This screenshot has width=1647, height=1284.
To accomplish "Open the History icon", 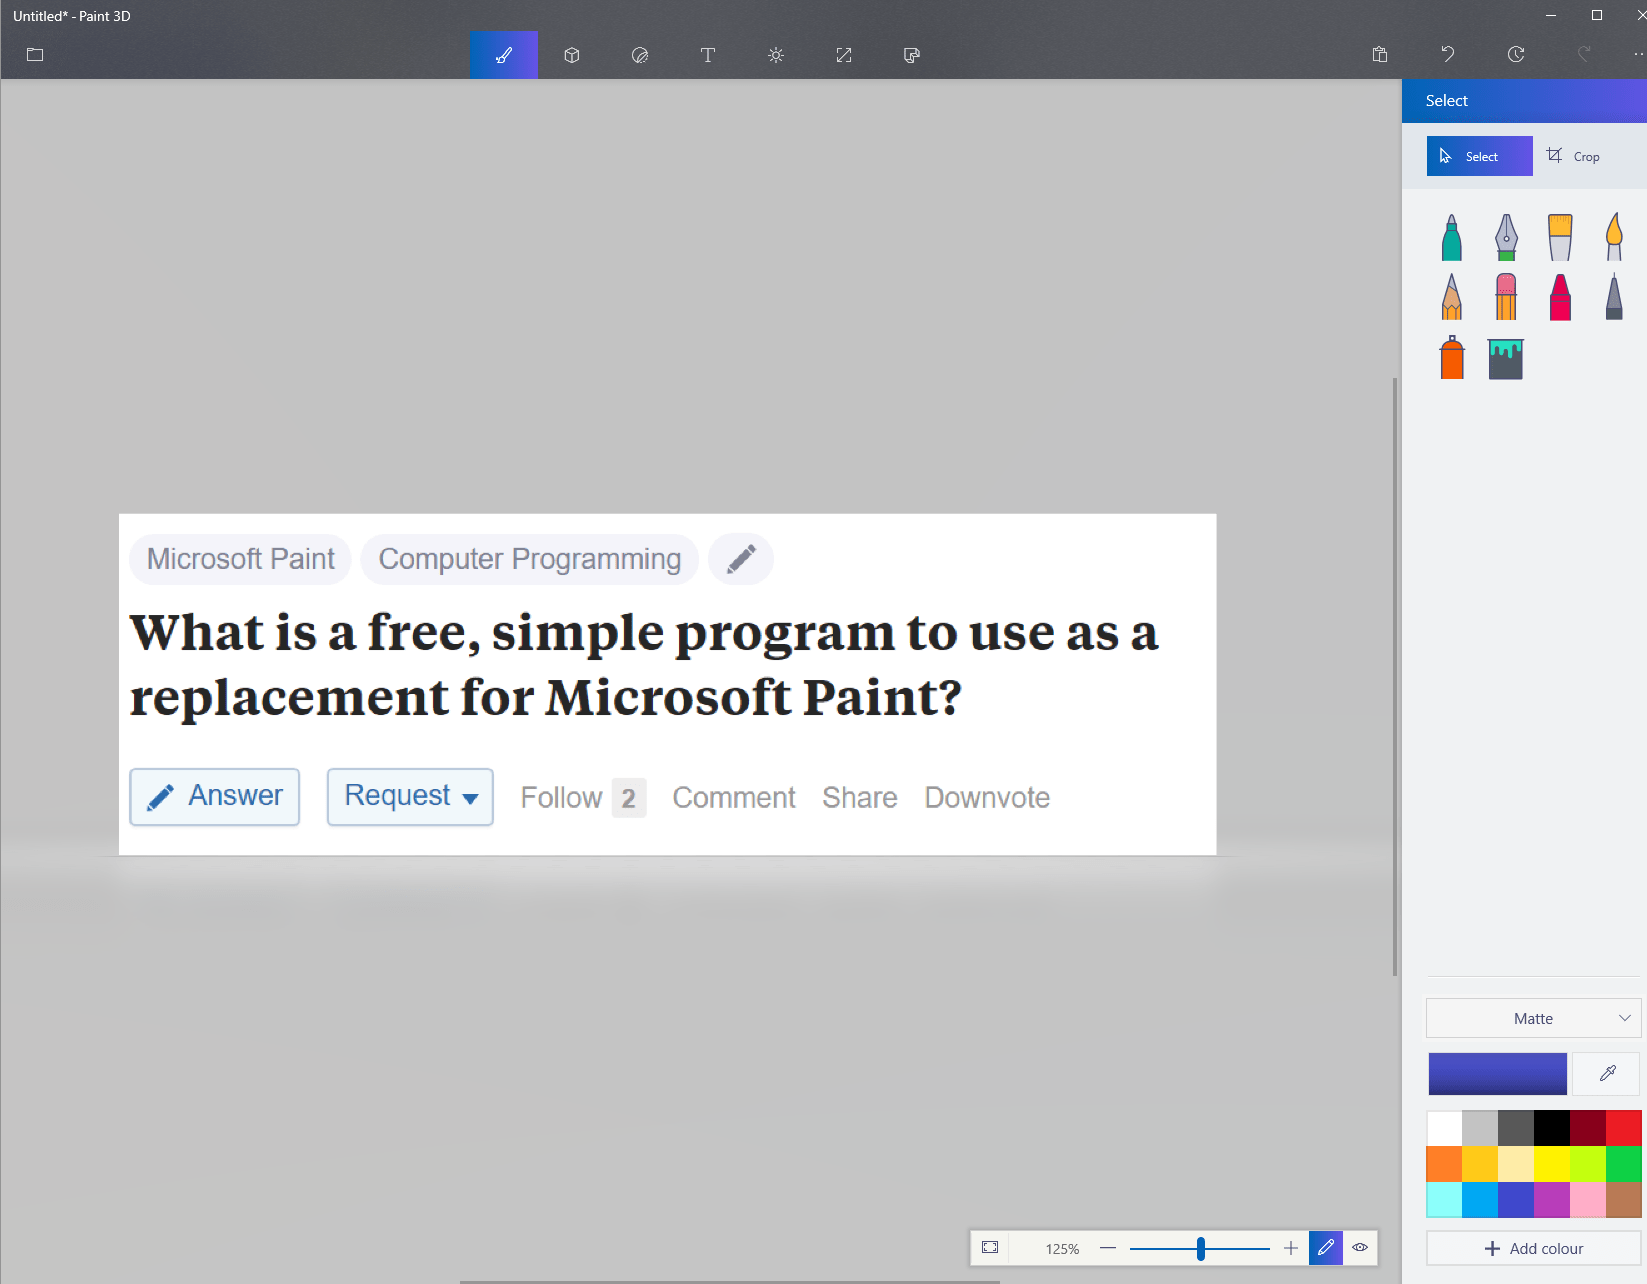I will pyautogui.click(x=1516, y=54).
